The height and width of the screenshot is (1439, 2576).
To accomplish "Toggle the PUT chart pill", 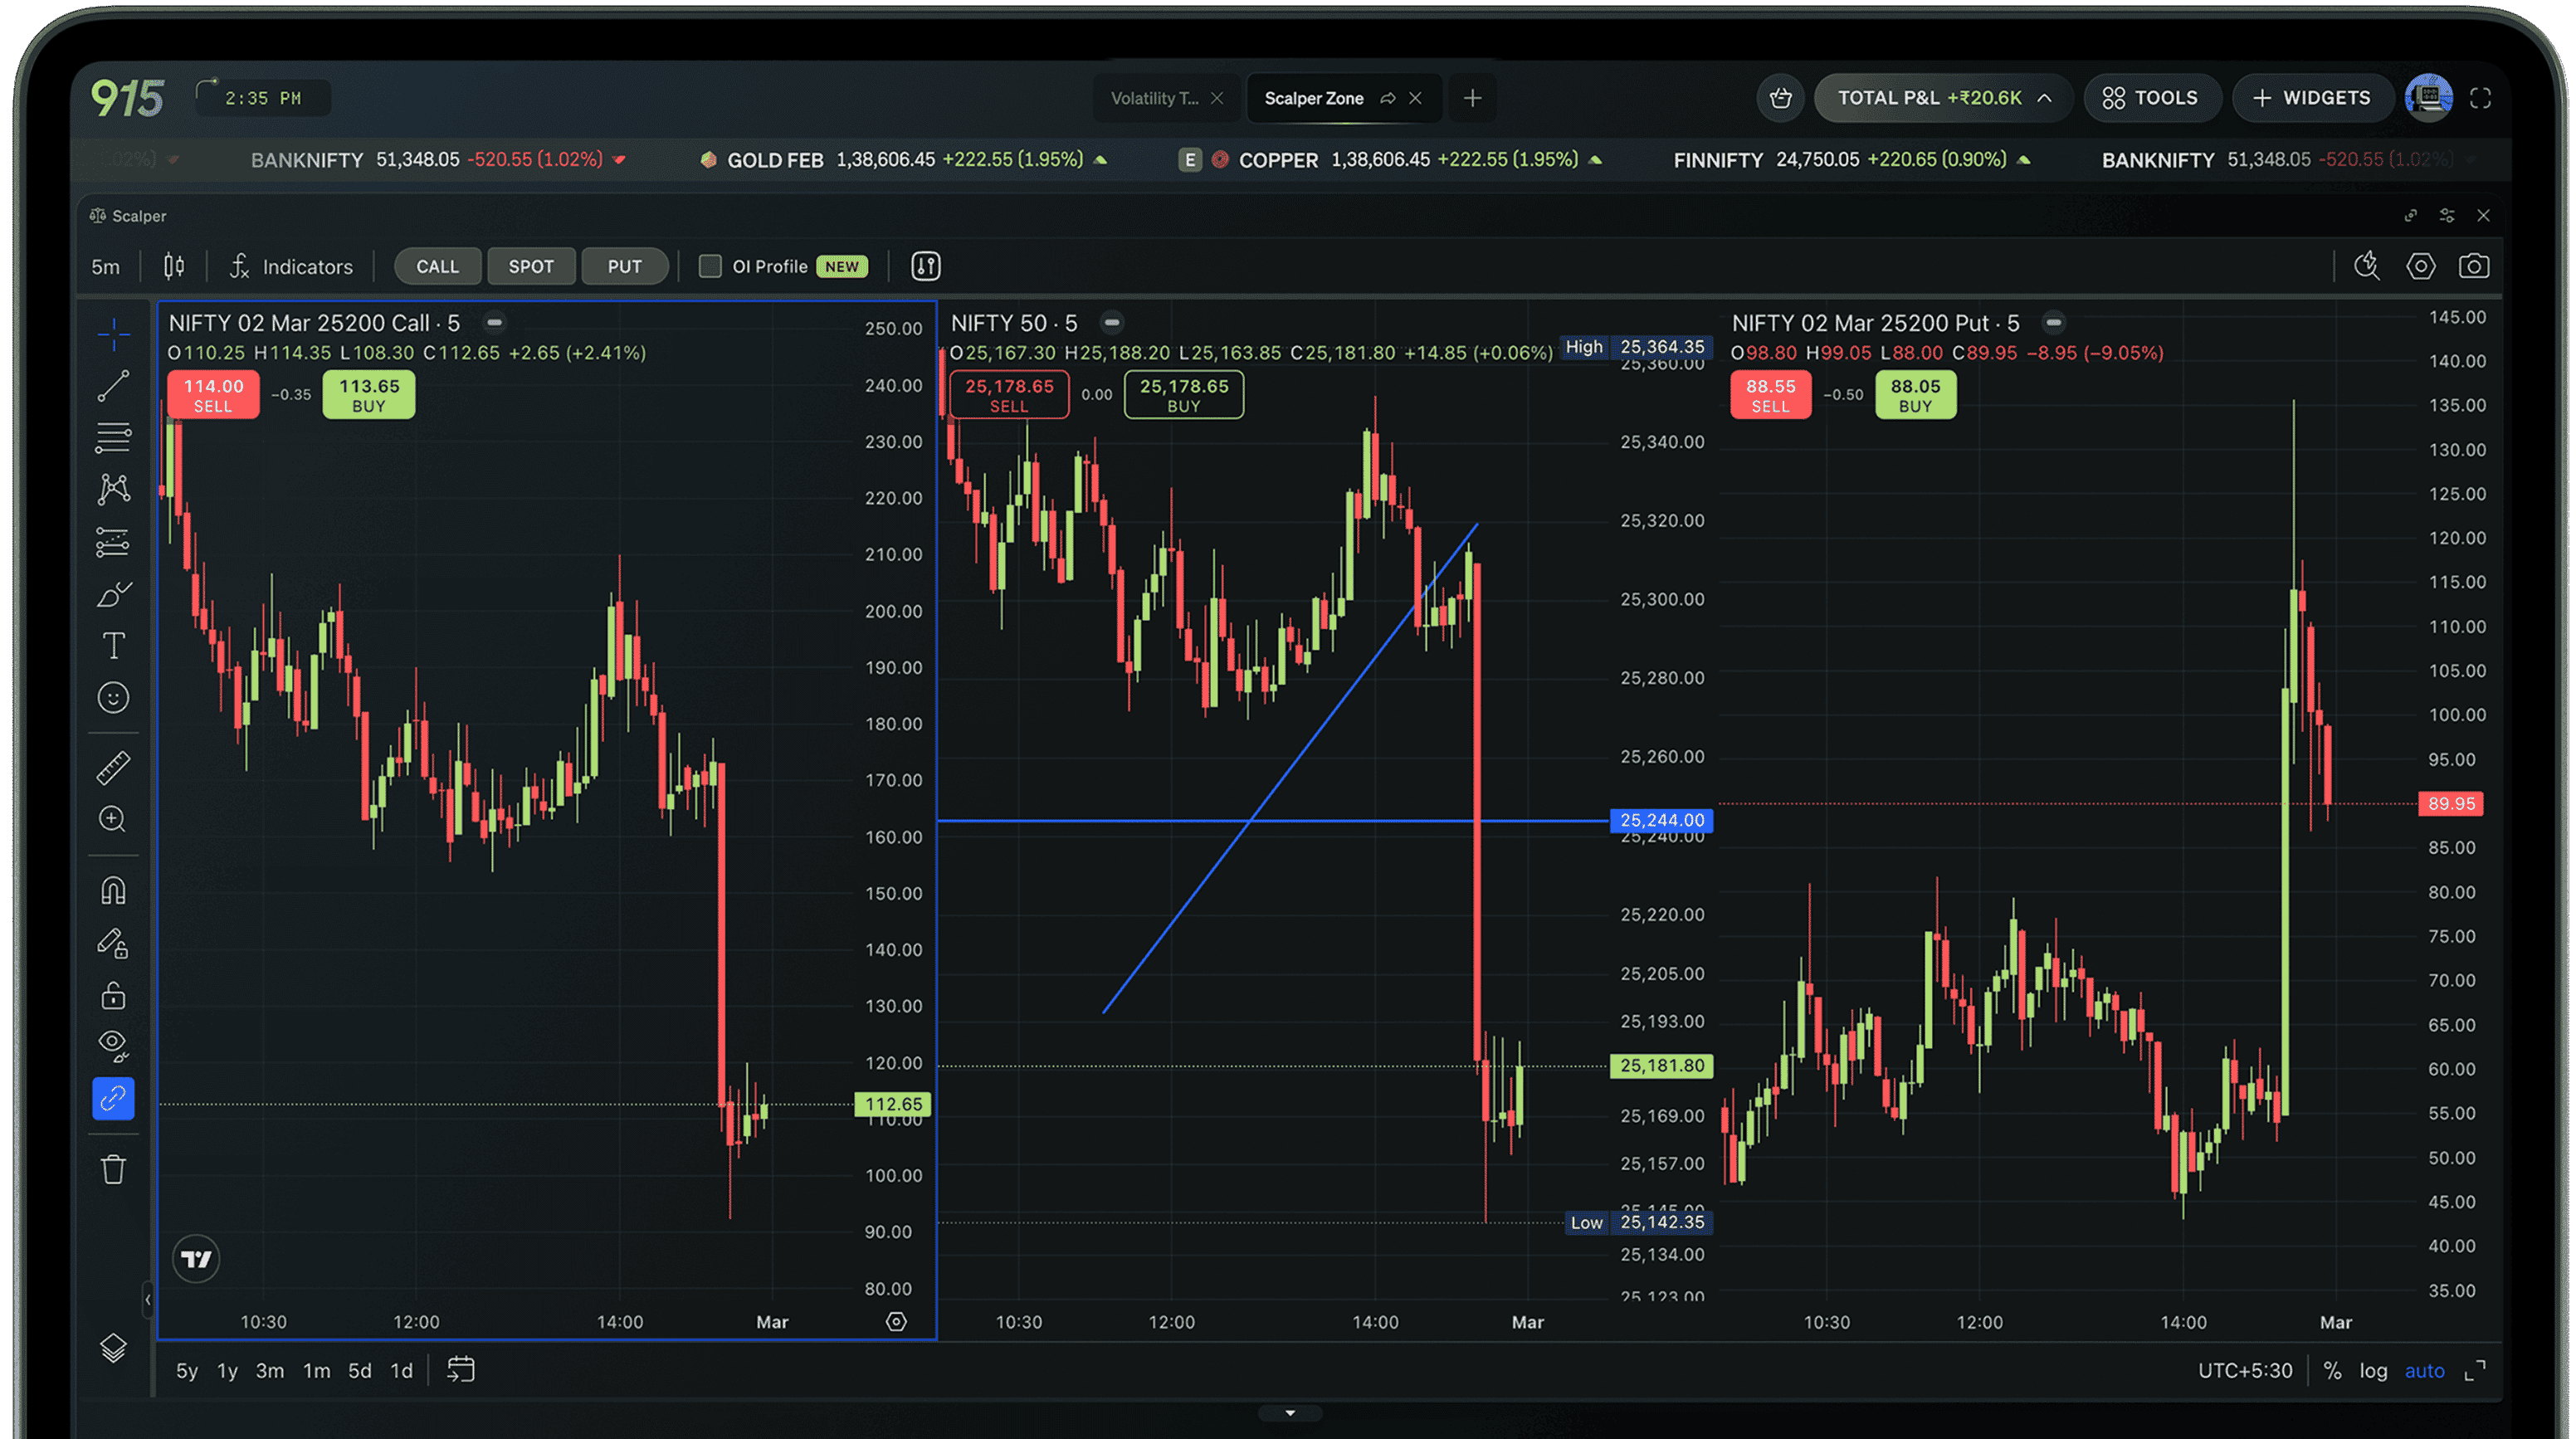I will (x=624, y=266).
